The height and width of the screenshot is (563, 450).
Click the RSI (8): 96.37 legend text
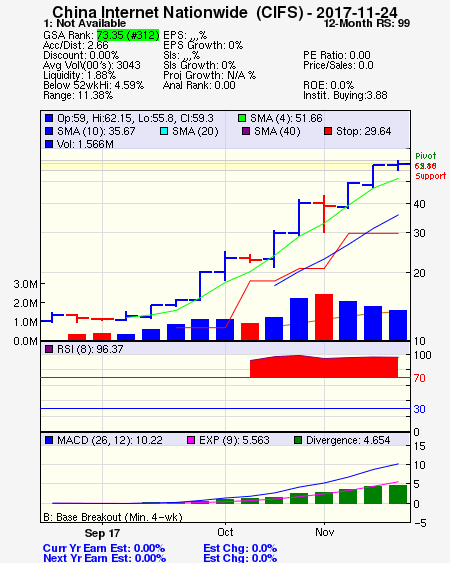point(90,349)
